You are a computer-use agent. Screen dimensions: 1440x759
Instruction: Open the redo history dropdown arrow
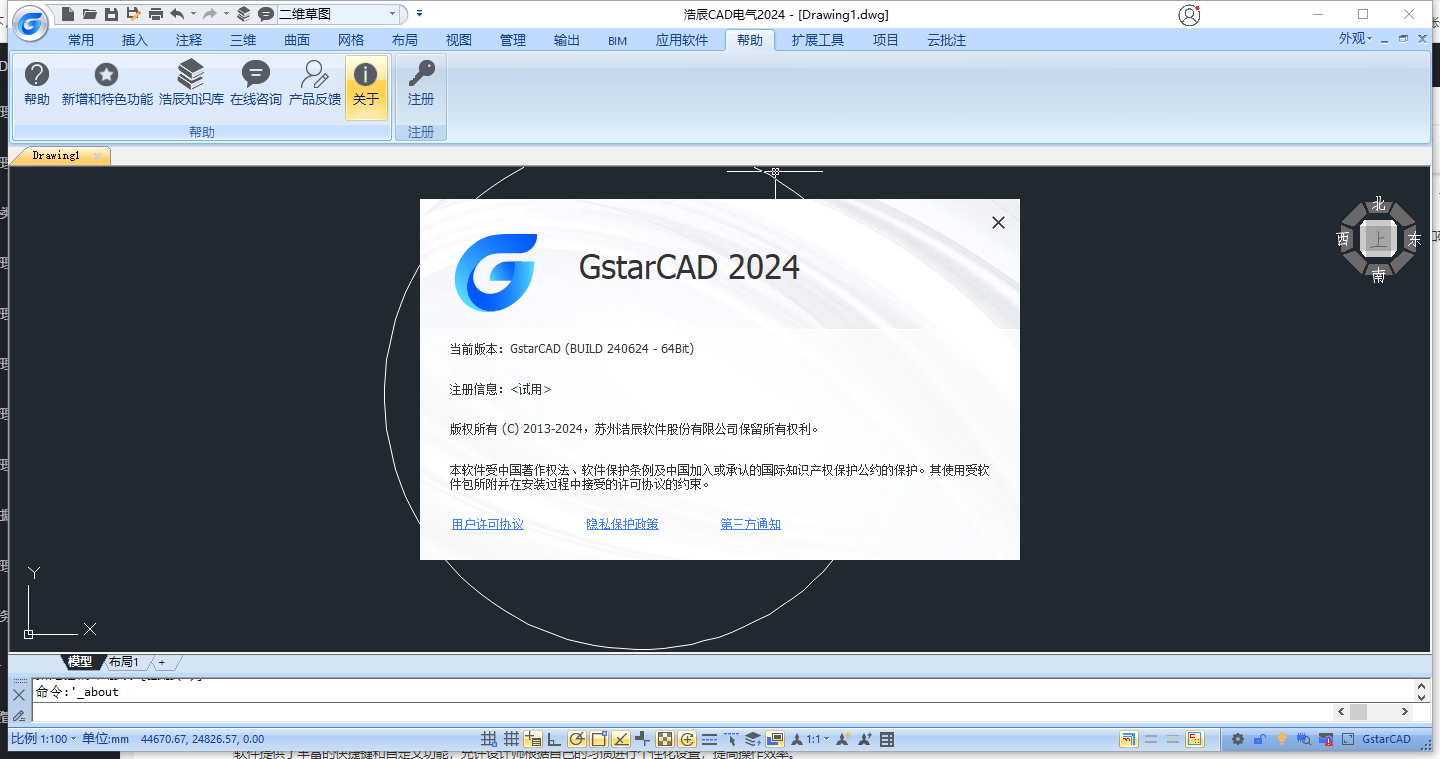pos(227,14)
